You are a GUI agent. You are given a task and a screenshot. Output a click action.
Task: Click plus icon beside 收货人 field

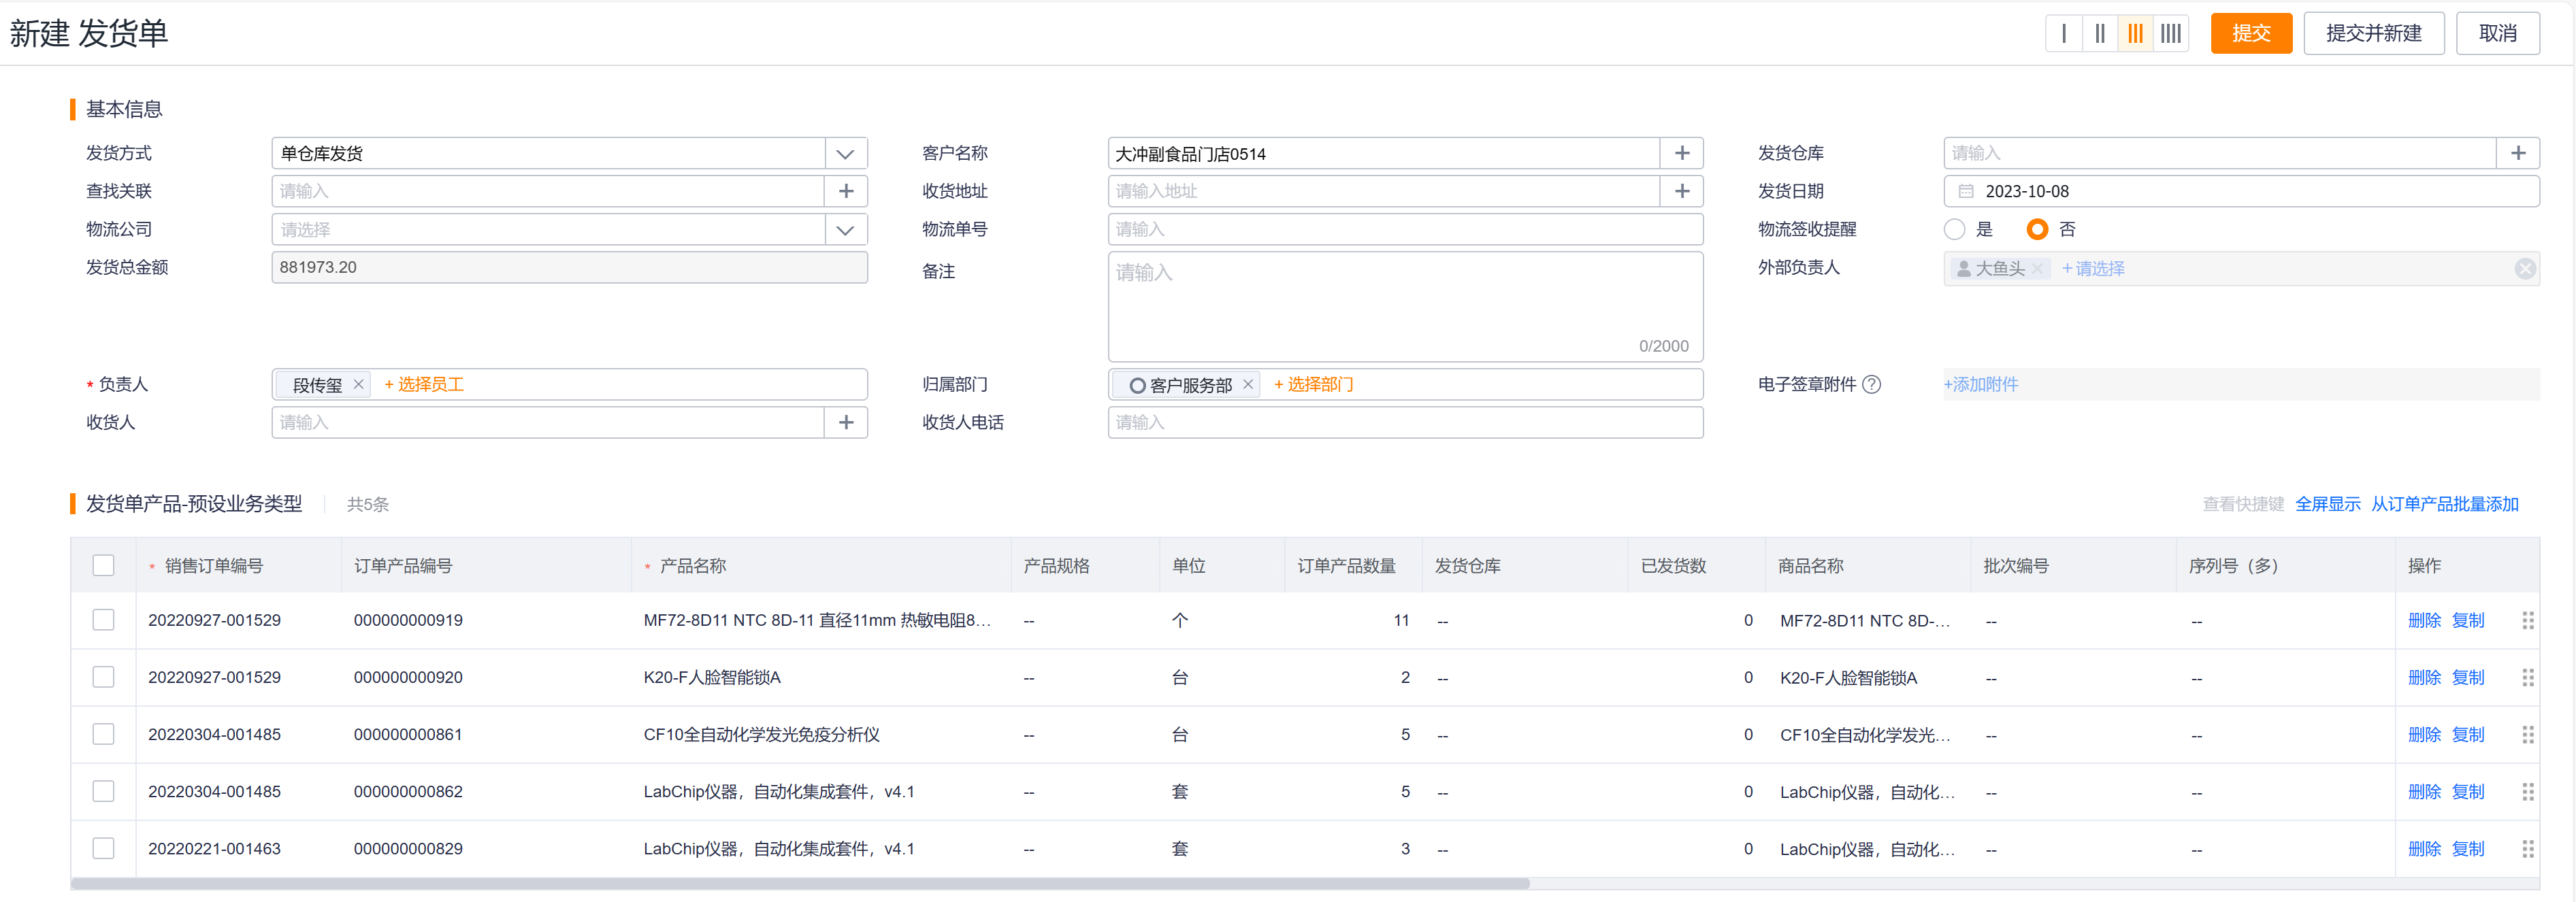point(846,422)
